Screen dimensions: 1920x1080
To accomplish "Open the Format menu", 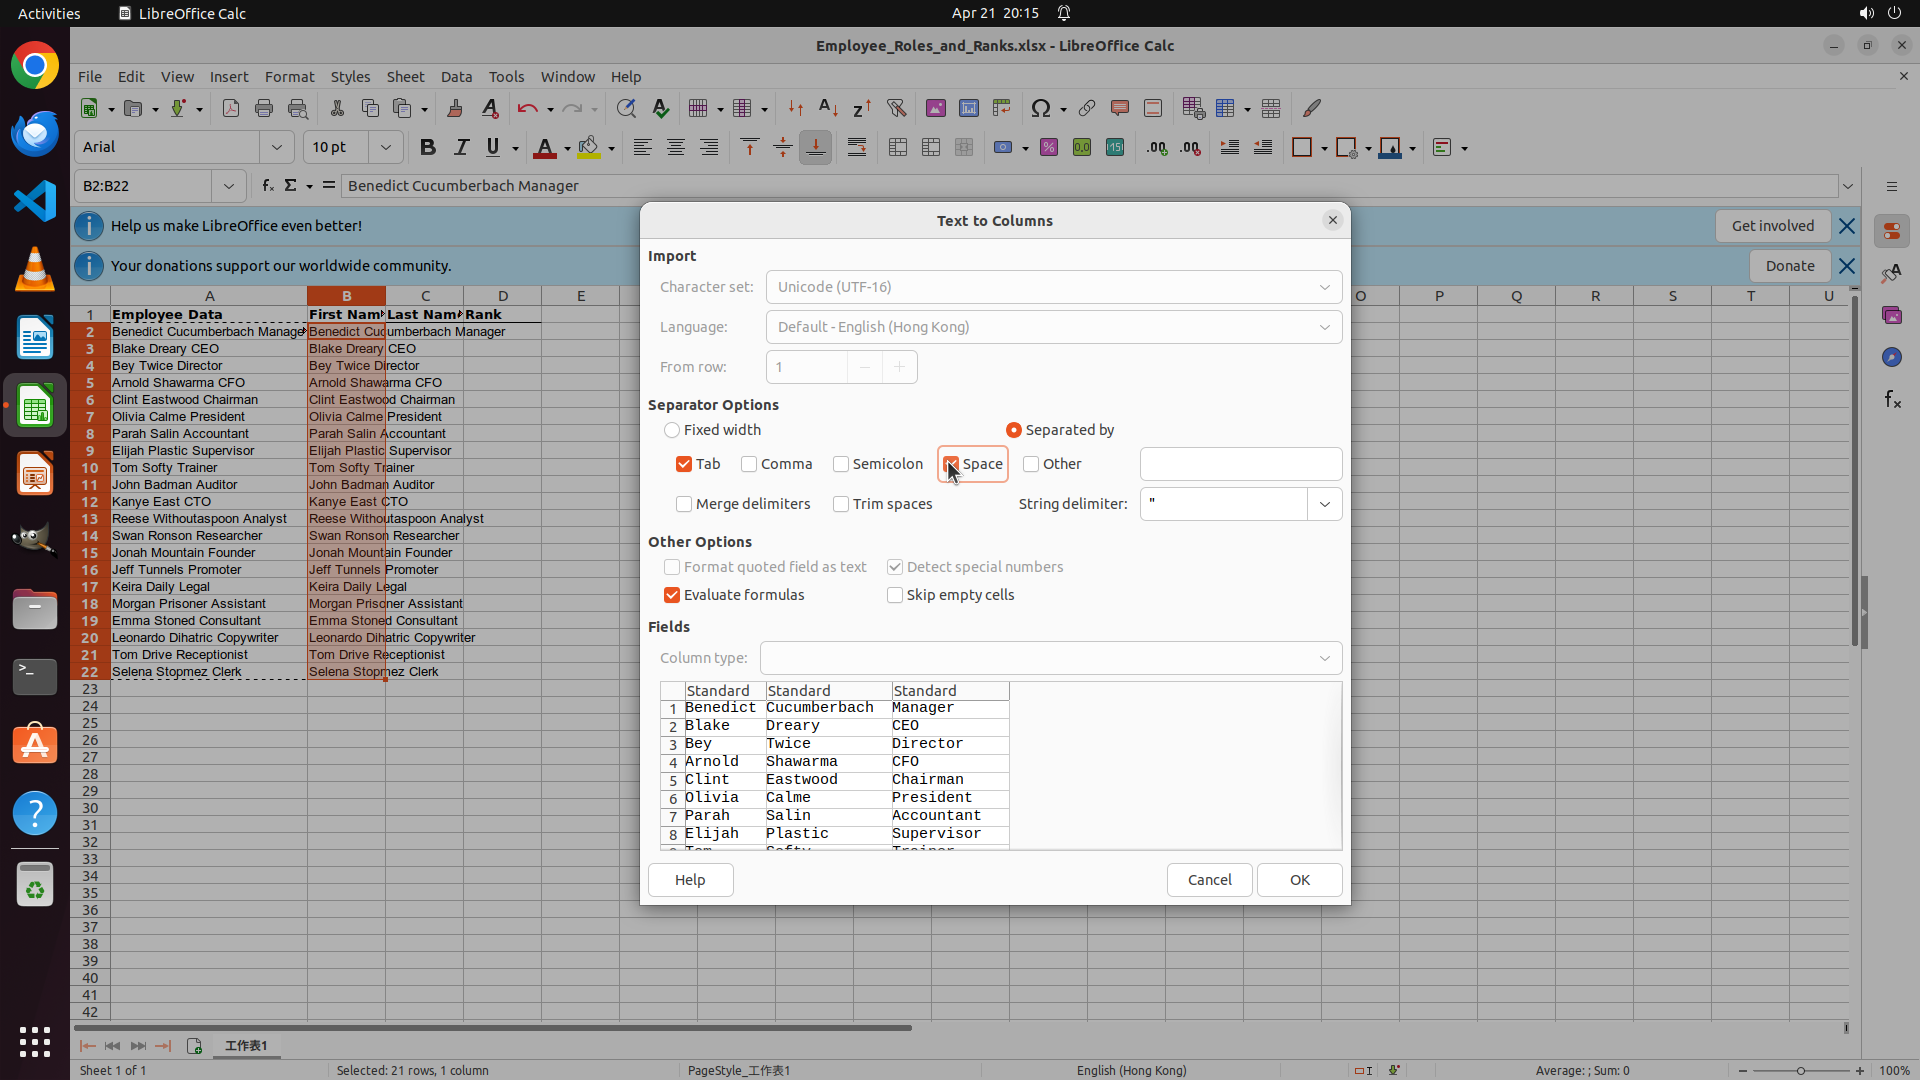I will pyautogui.click(x=289, y=77).
